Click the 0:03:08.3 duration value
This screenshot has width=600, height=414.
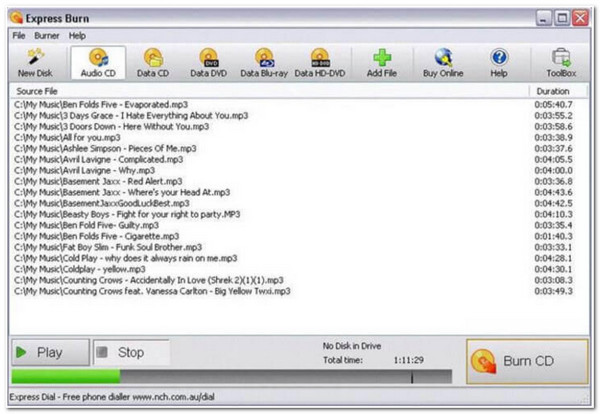pyautogui.click(x=553, y=280)
